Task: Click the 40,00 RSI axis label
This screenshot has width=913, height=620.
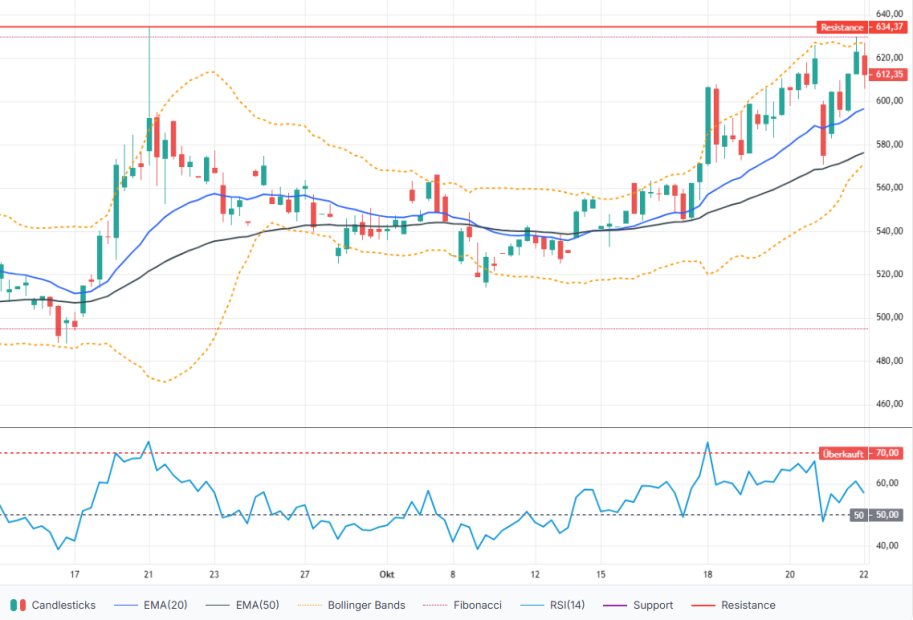Action: point(887,546)
